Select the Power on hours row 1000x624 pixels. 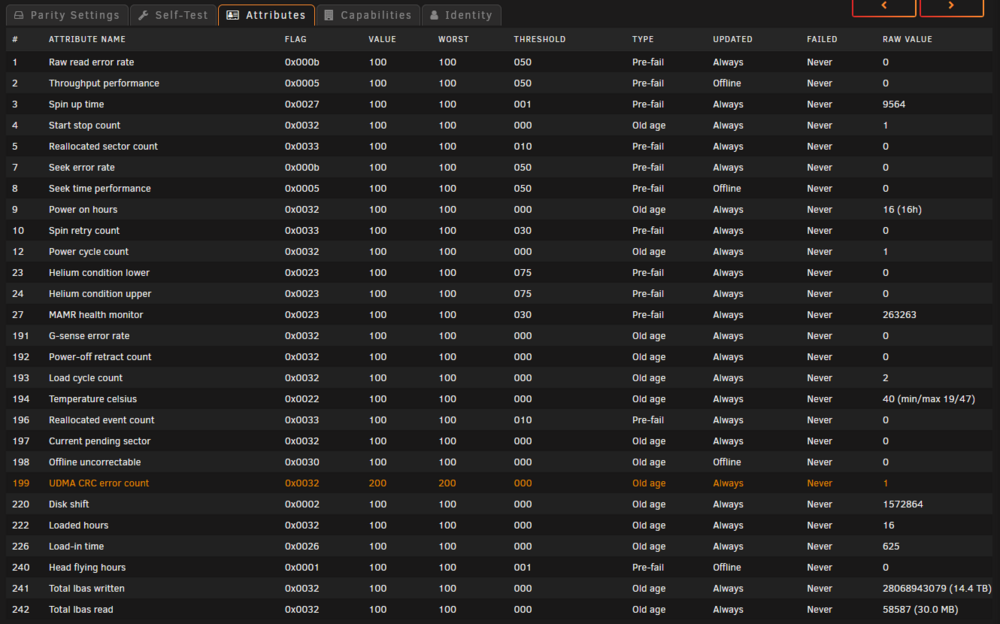[x=499, y=209]
